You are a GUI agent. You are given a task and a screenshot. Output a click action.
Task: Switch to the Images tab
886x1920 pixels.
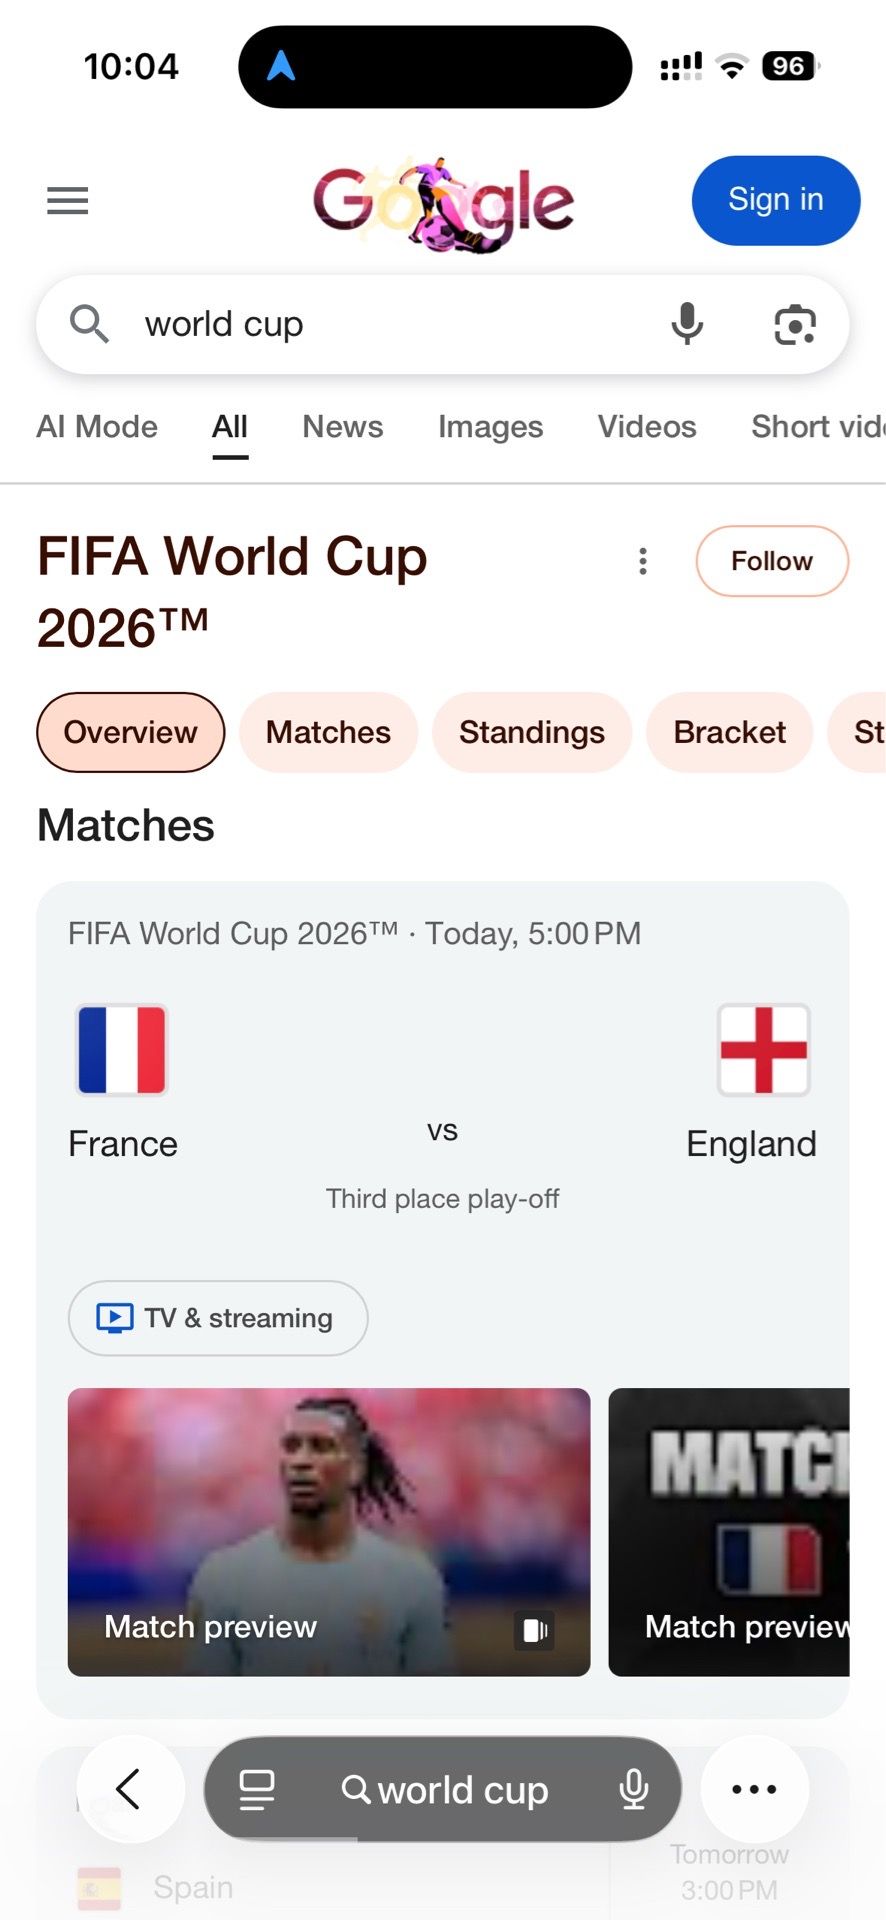click(490, 427)
